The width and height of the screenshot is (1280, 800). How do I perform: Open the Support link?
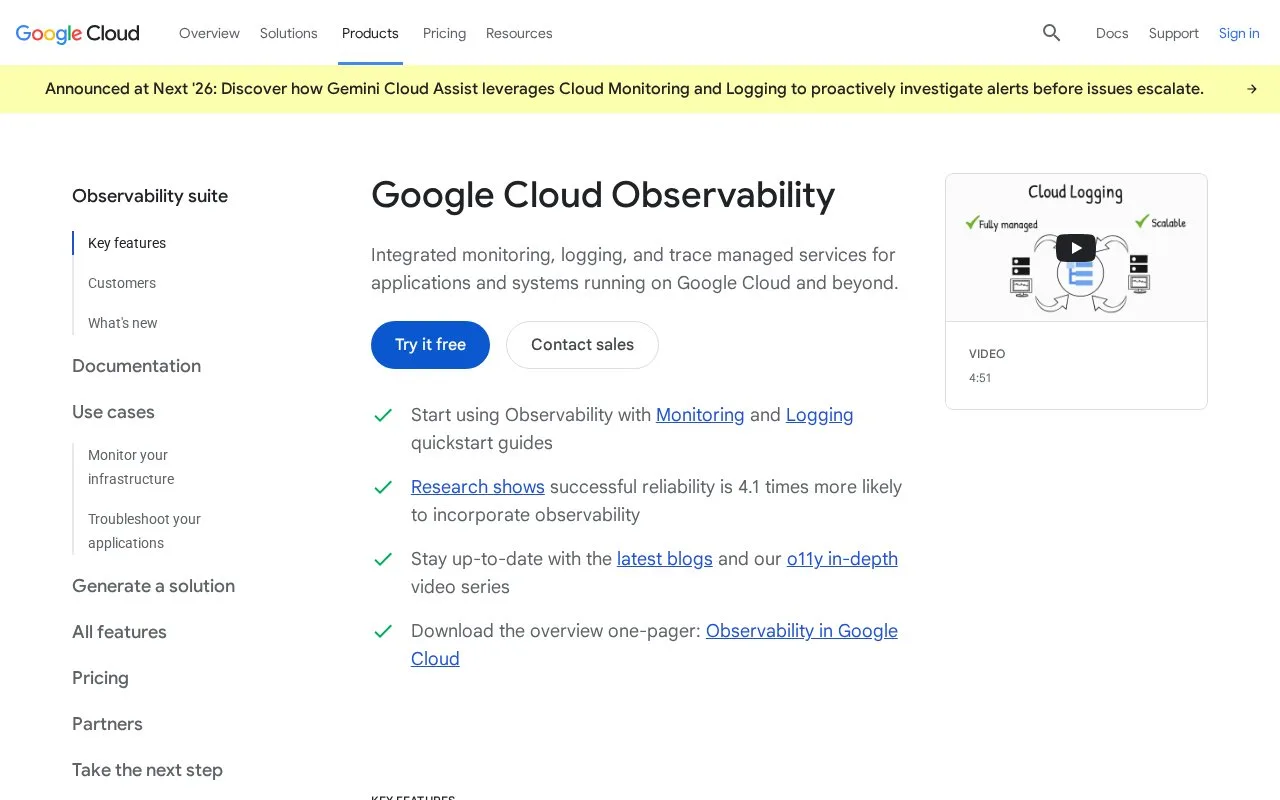click(x=1173, y=33)
